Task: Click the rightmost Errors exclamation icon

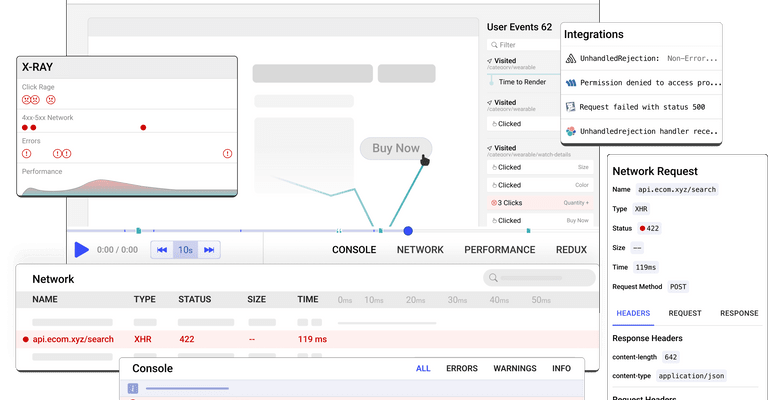Action: 227,154
